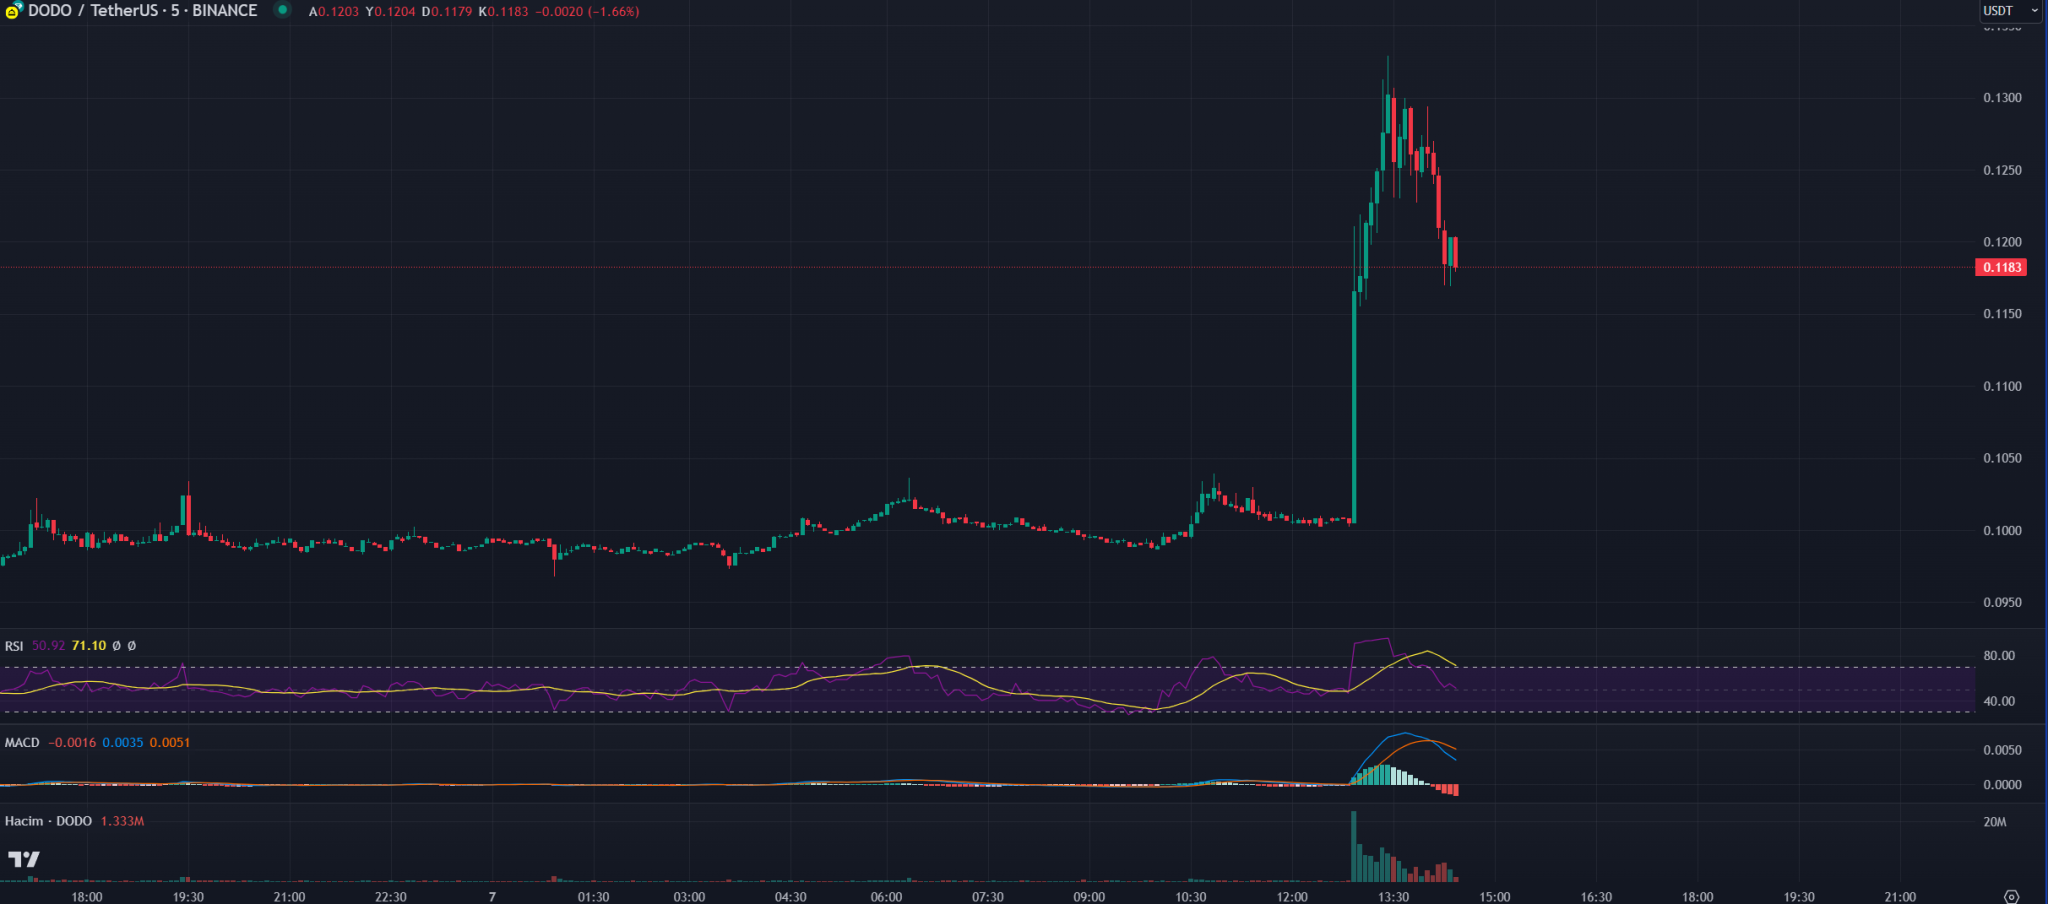
Task: Click the red 0.1183 current price tag
Action: pyautogui.click(x=2001, y=267)
